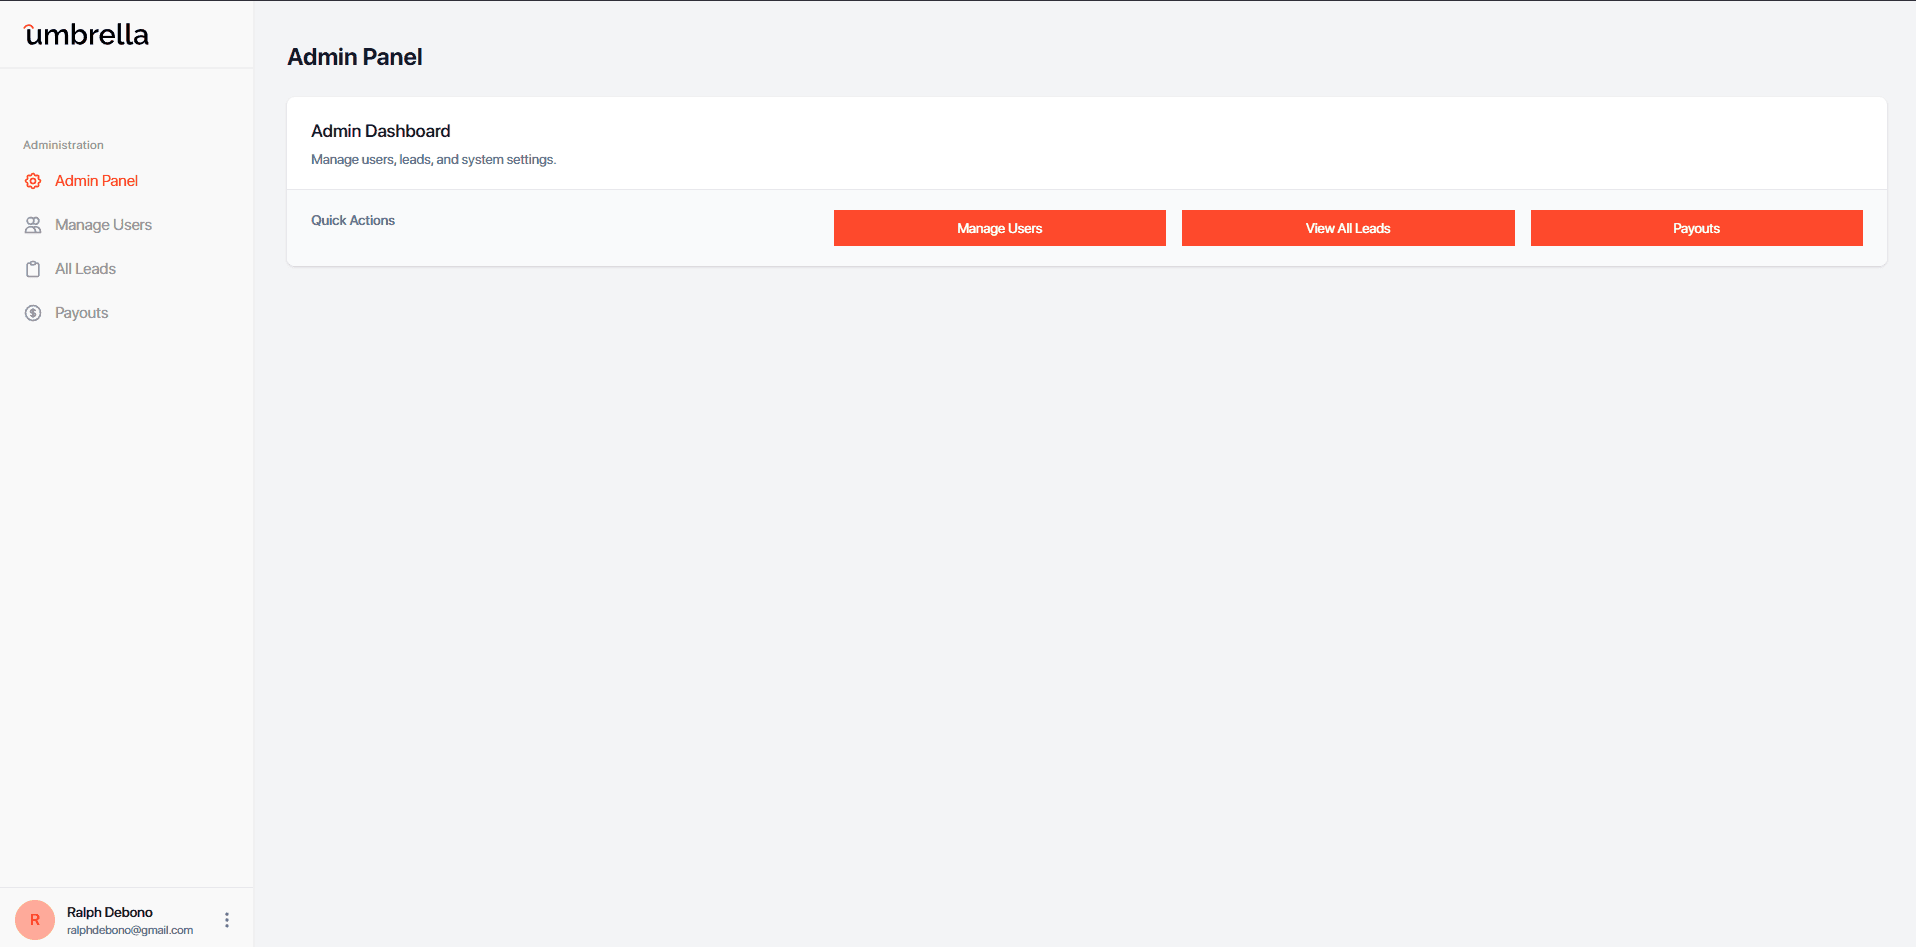1916x947 pixels.
Task: Select the dollar icon beside Payouts
Action: pyautogui.click(x=33, y=313)
